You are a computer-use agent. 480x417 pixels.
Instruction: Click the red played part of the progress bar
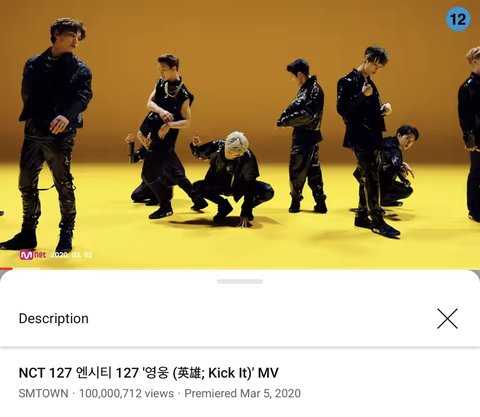6,269
